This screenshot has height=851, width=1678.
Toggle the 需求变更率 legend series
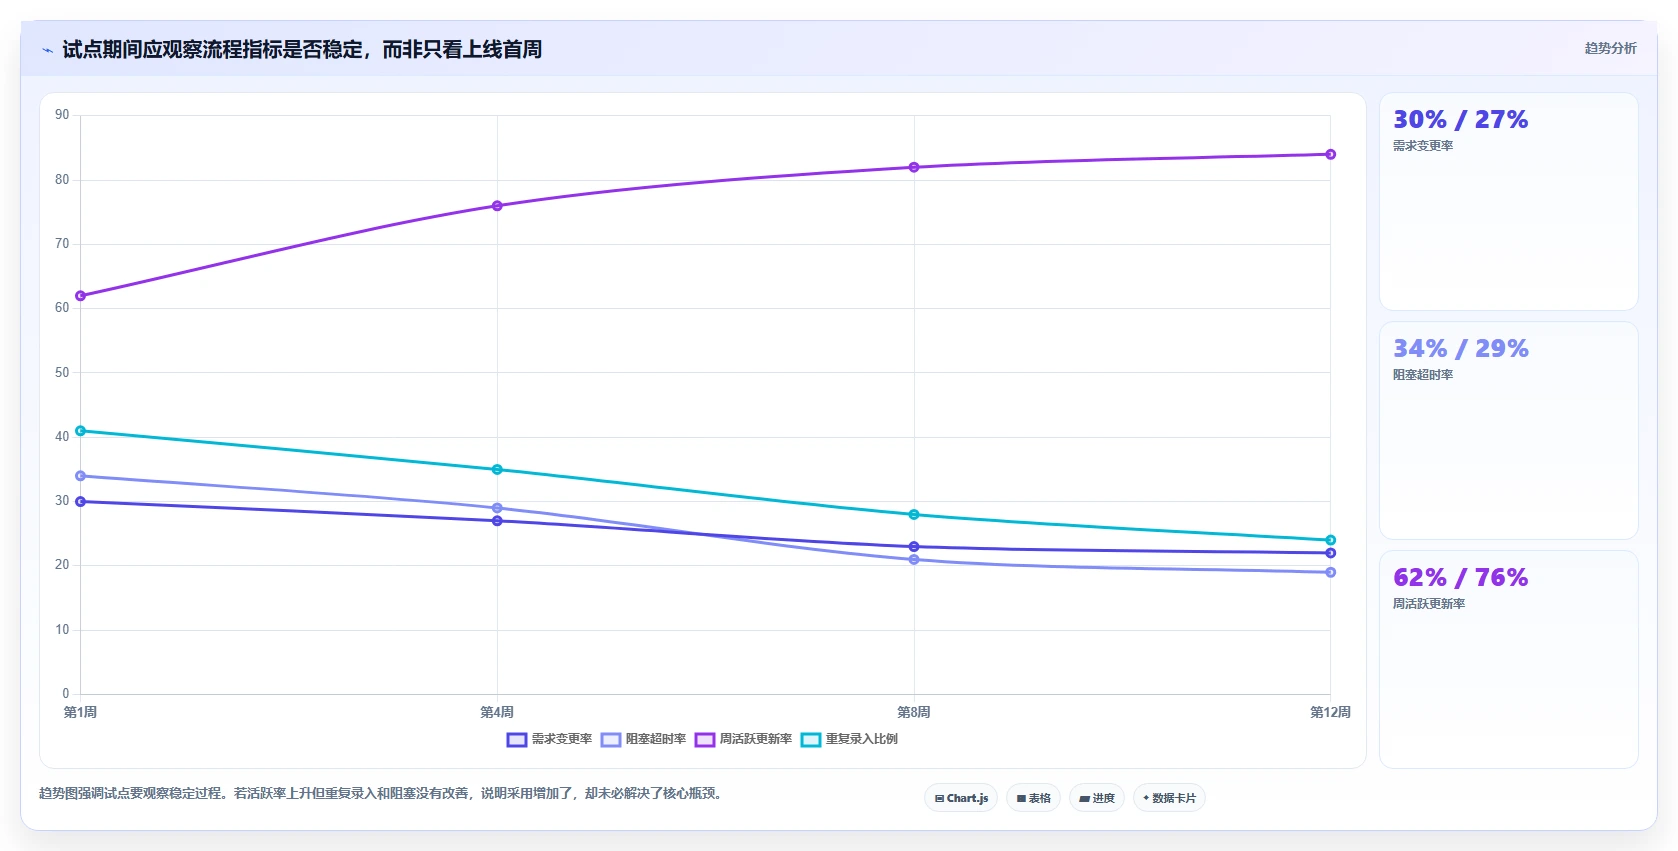(x=549, y=739)
